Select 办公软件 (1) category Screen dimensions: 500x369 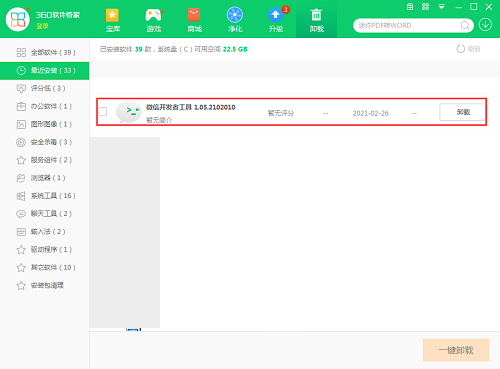tap(44, 106)
